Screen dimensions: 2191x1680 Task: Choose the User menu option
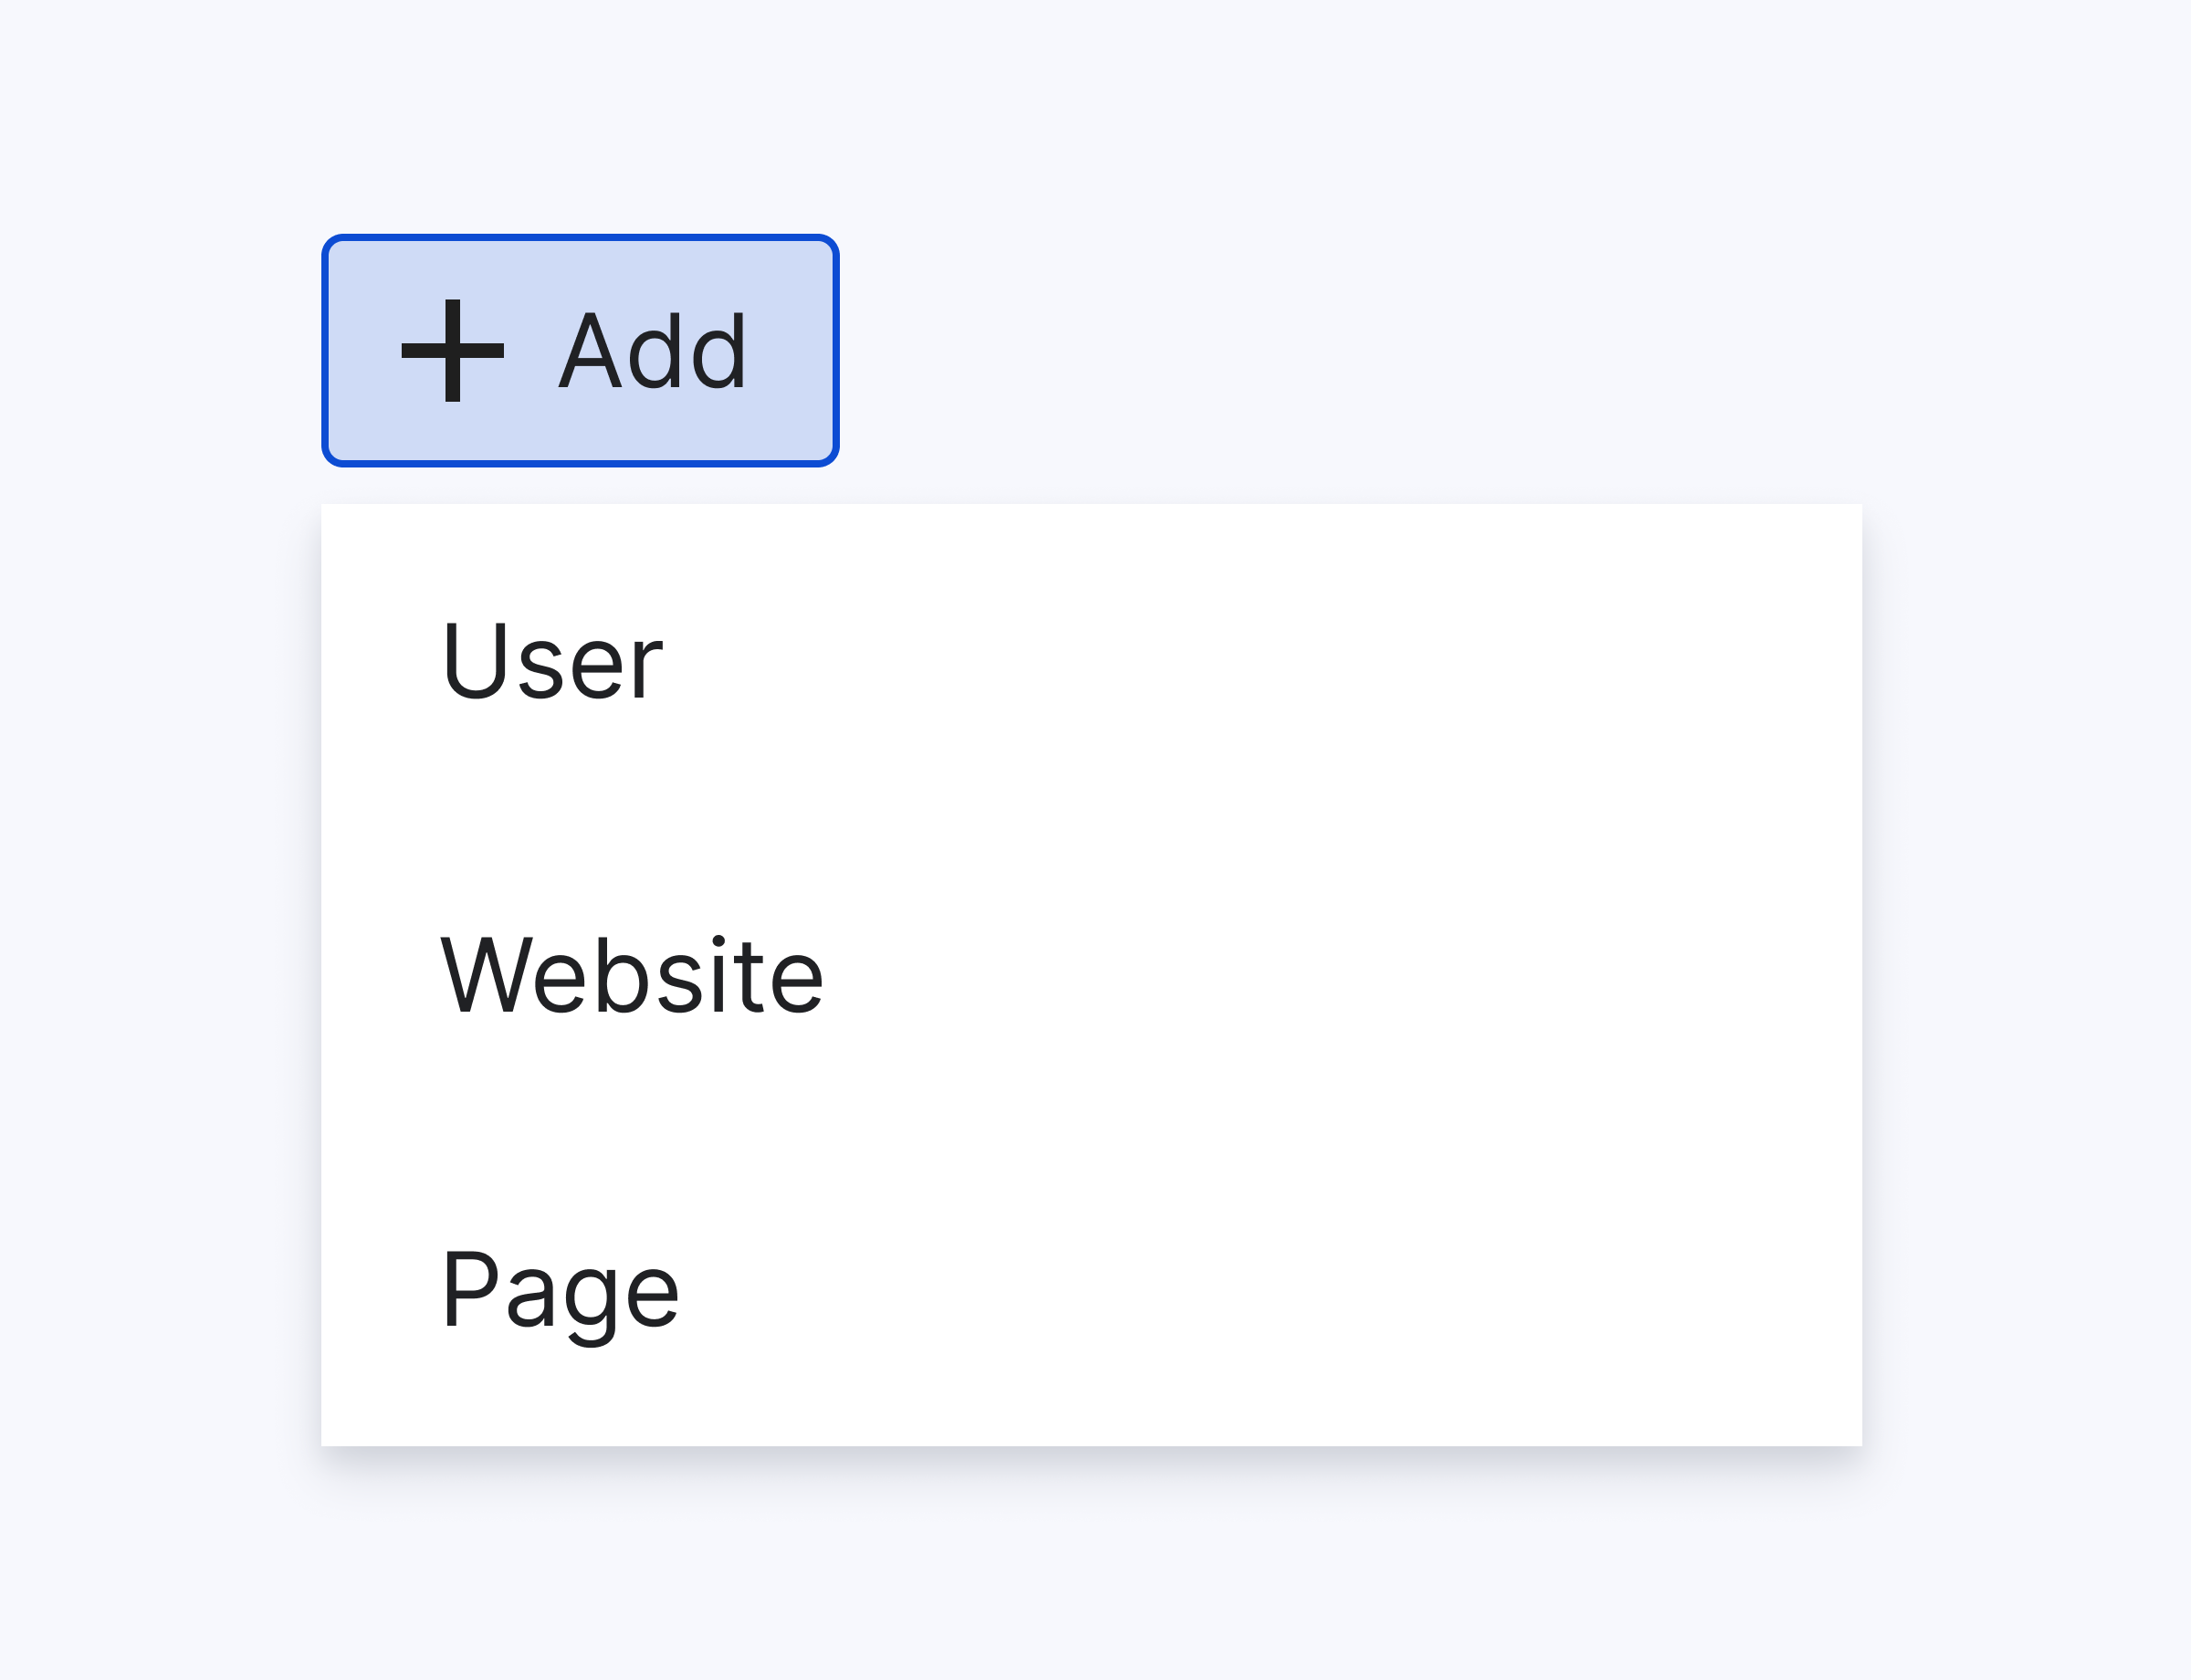pyautogui.click(x=552, y=661)
